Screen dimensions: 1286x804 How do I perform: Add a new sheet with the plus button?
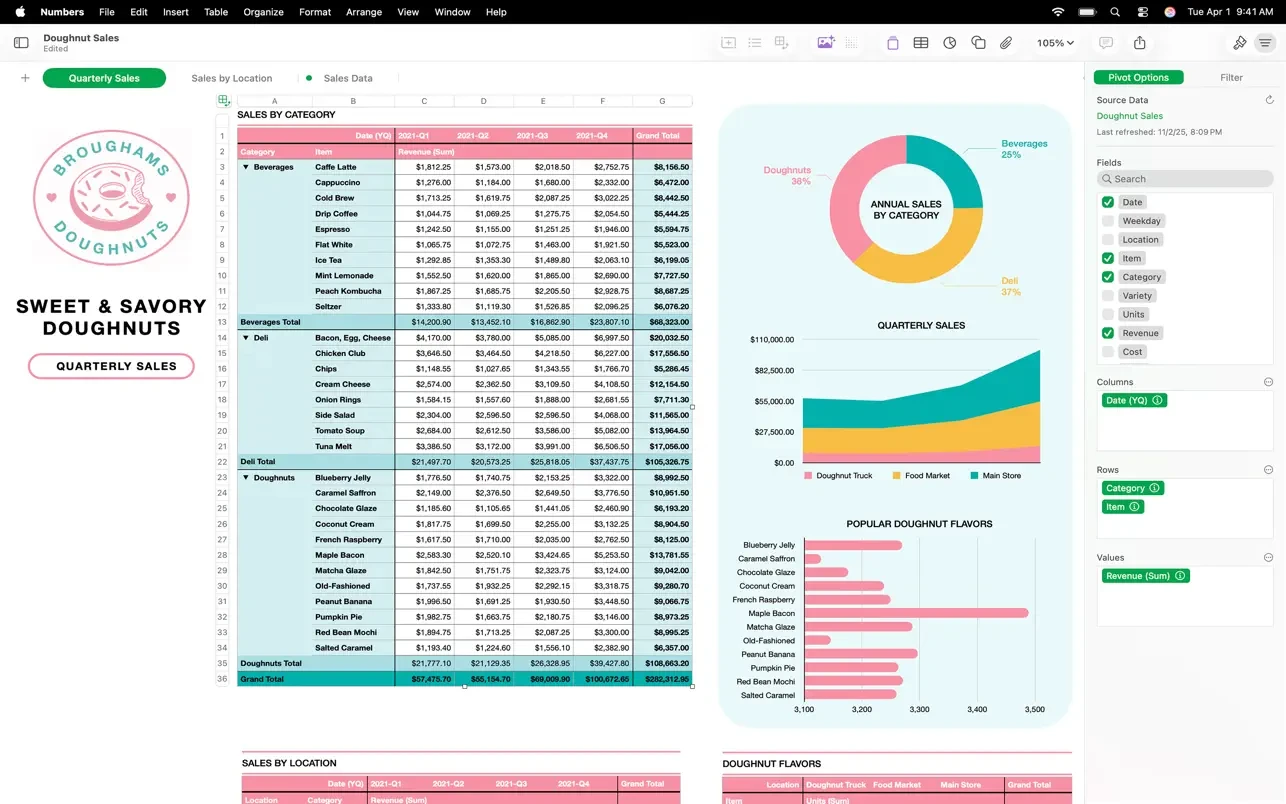click(24, 77)
